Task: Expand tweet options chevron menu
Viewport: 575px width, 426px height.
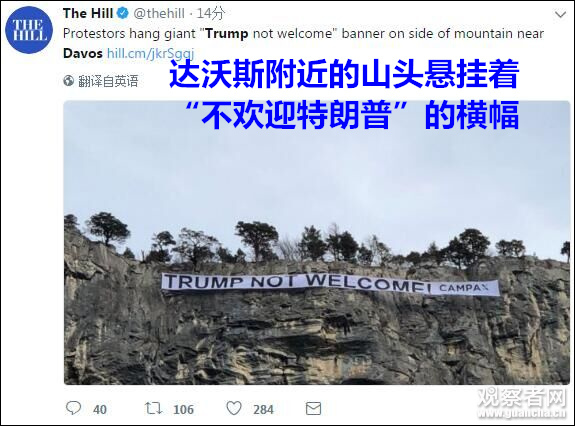Action: 560,15
